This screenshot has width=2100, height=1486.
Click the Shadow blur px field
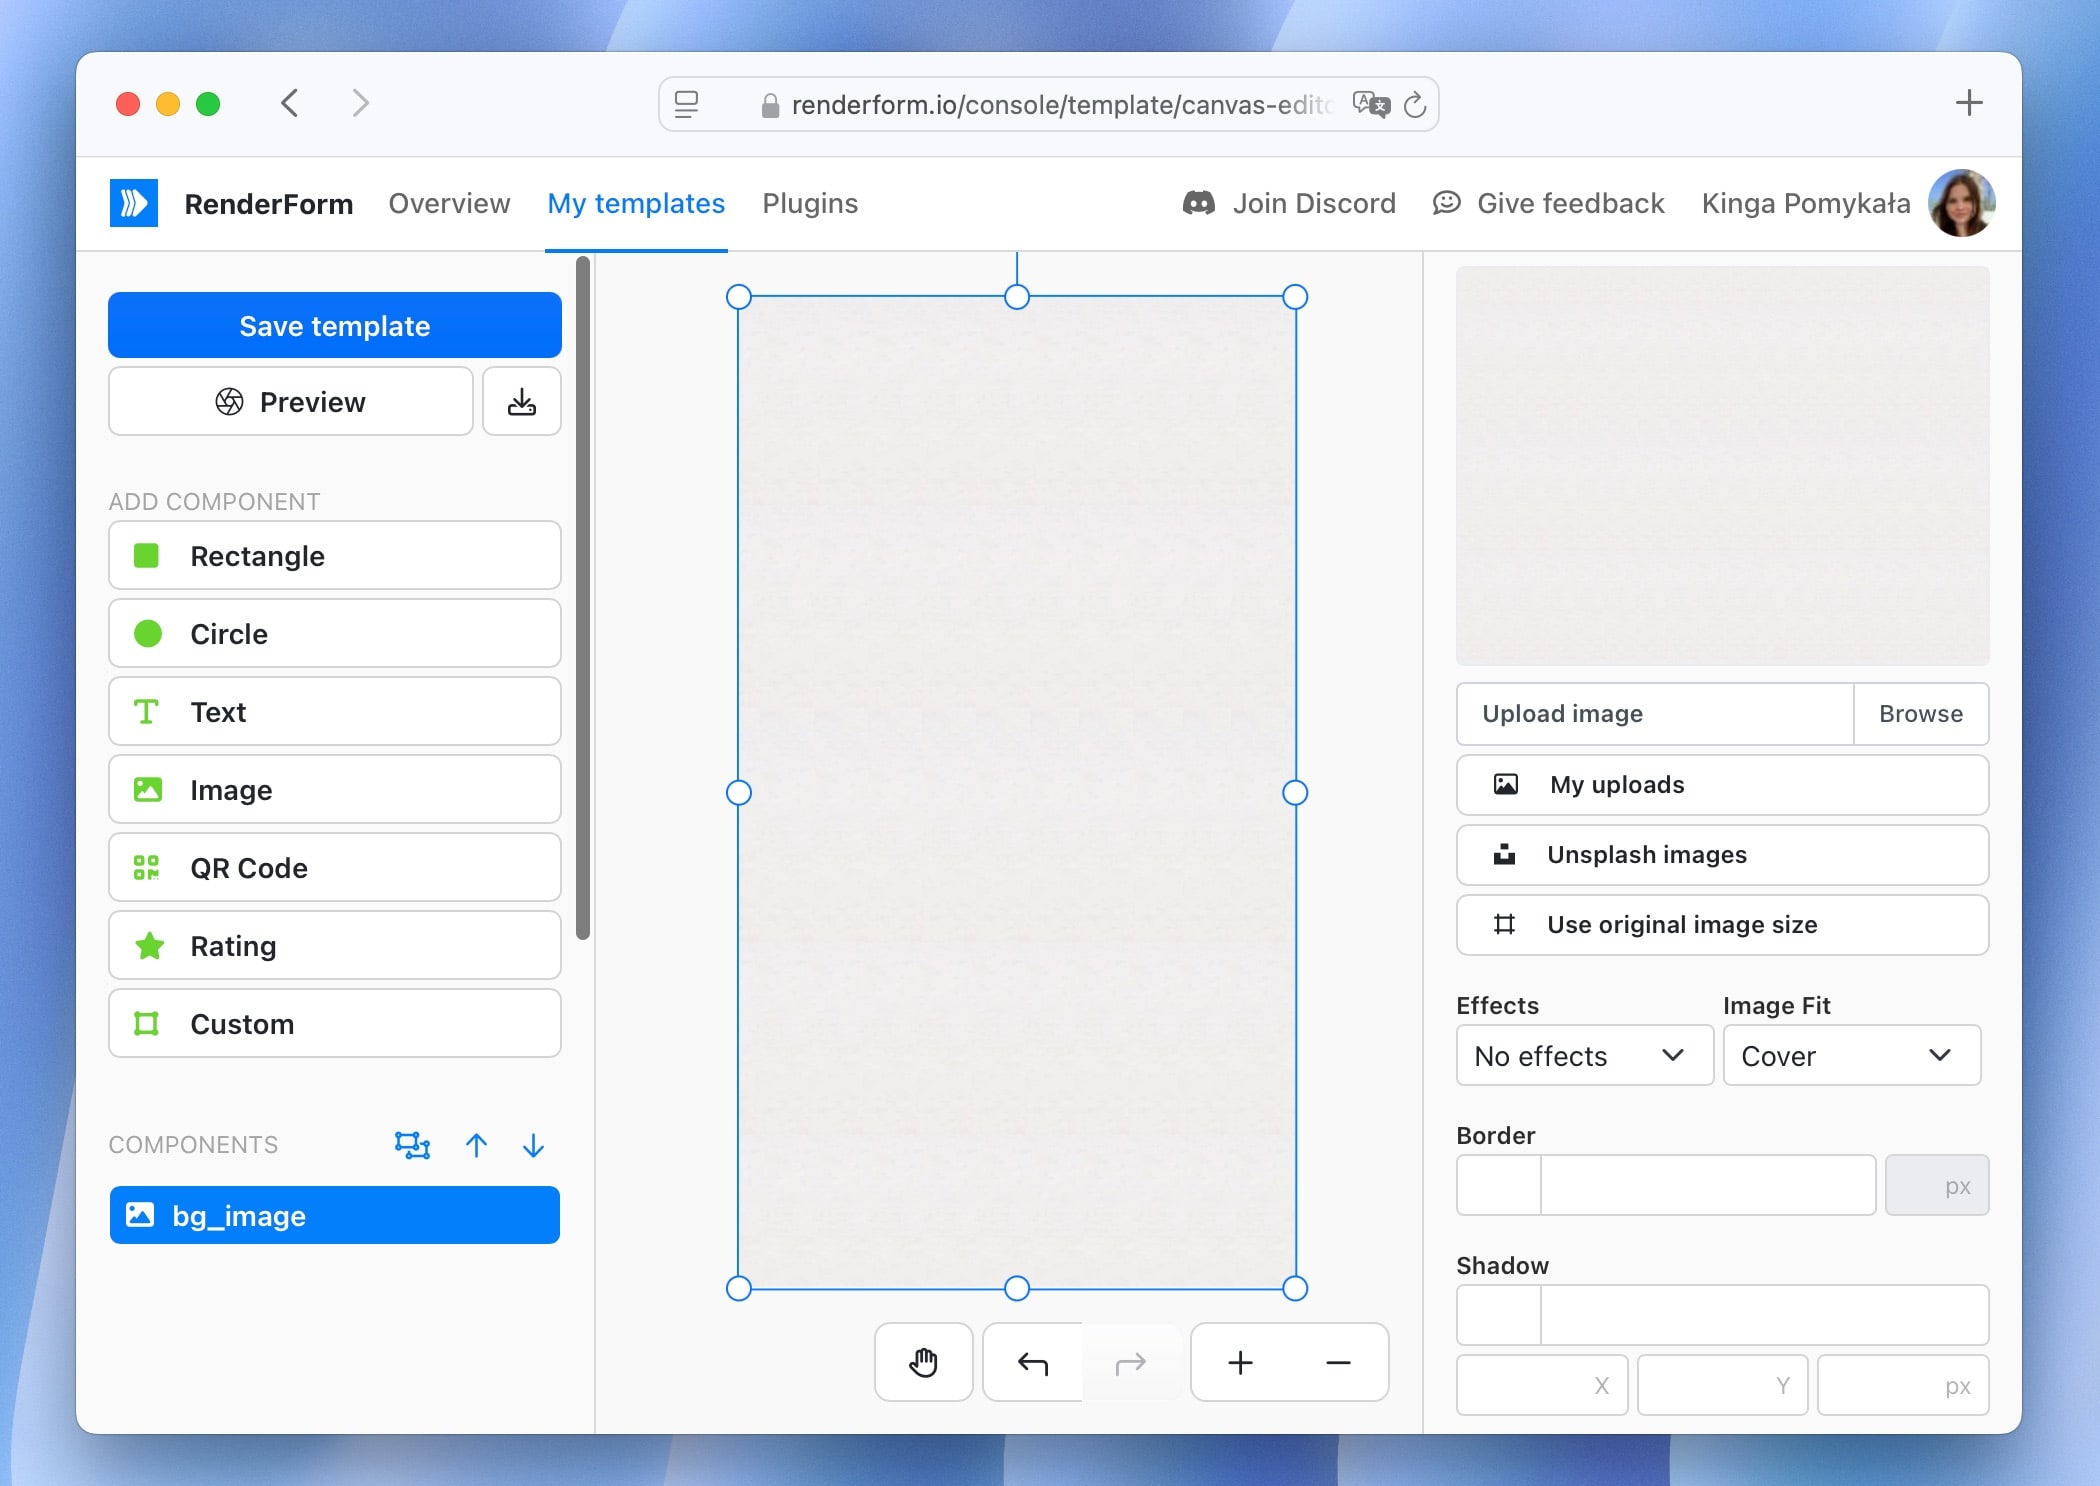[1903, 1385]
